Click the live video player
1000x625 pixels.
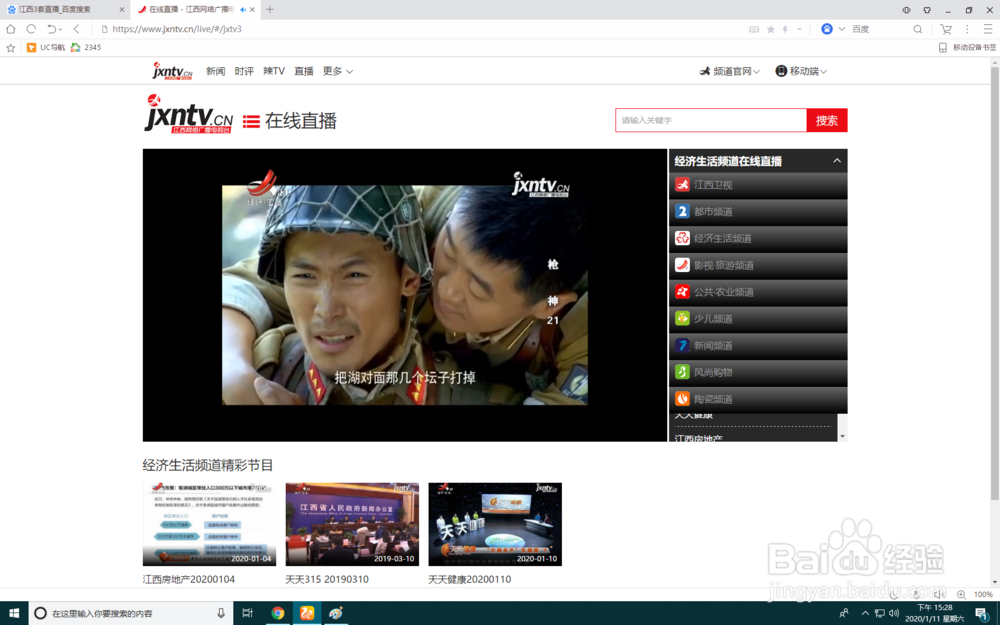click(x=404, y=295)
